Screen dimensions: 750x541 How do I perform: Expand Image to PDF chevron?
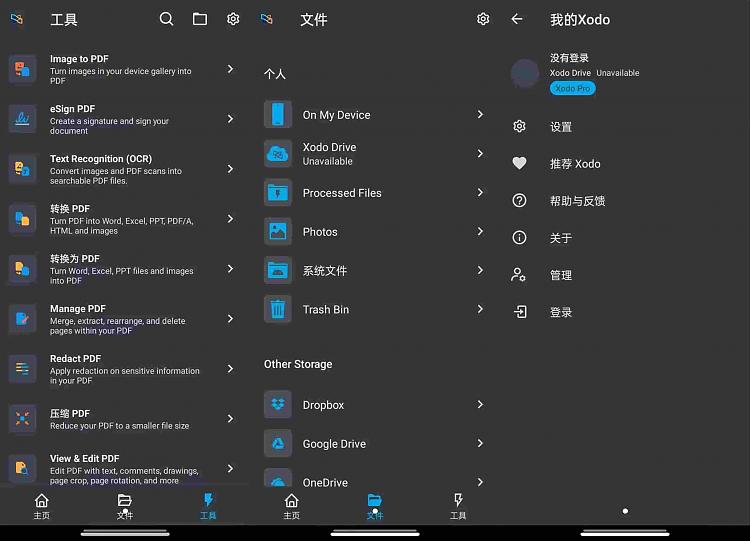231,69
